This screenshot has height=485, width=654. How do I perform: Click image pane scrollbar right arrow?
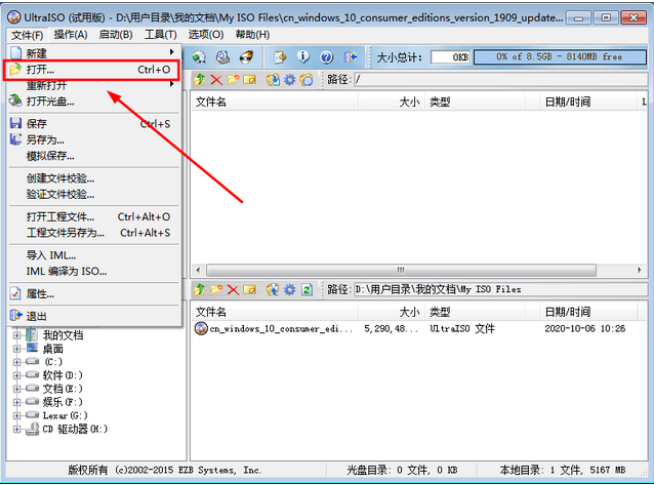coord(639,270)
